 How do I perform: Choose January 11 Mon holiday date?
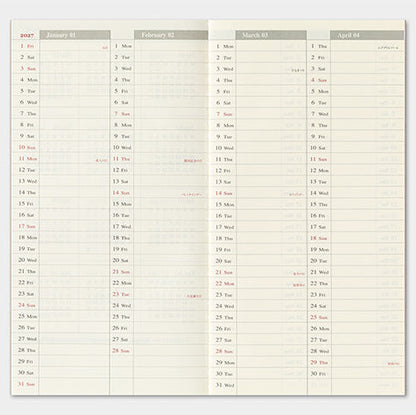coord(28,159)
